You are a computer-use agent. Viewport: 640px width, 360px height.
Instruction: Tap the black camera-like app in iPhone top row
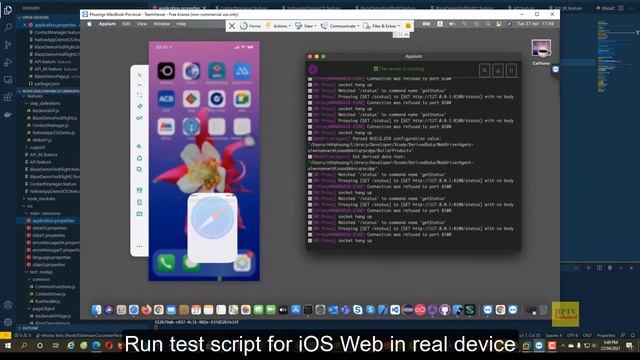(x=166, y=71)
